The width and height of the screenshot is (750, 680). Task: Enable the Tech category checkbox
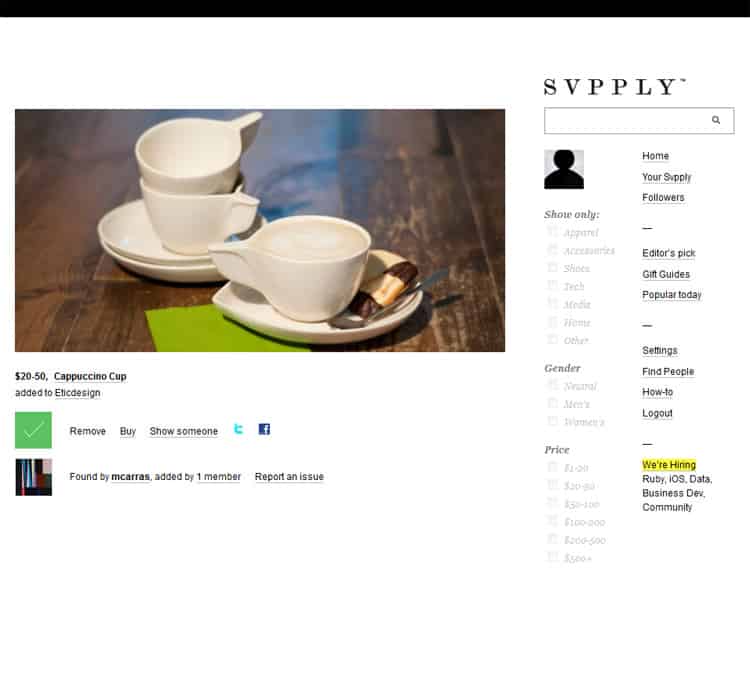pyautogui.click(x=552, y=285)
